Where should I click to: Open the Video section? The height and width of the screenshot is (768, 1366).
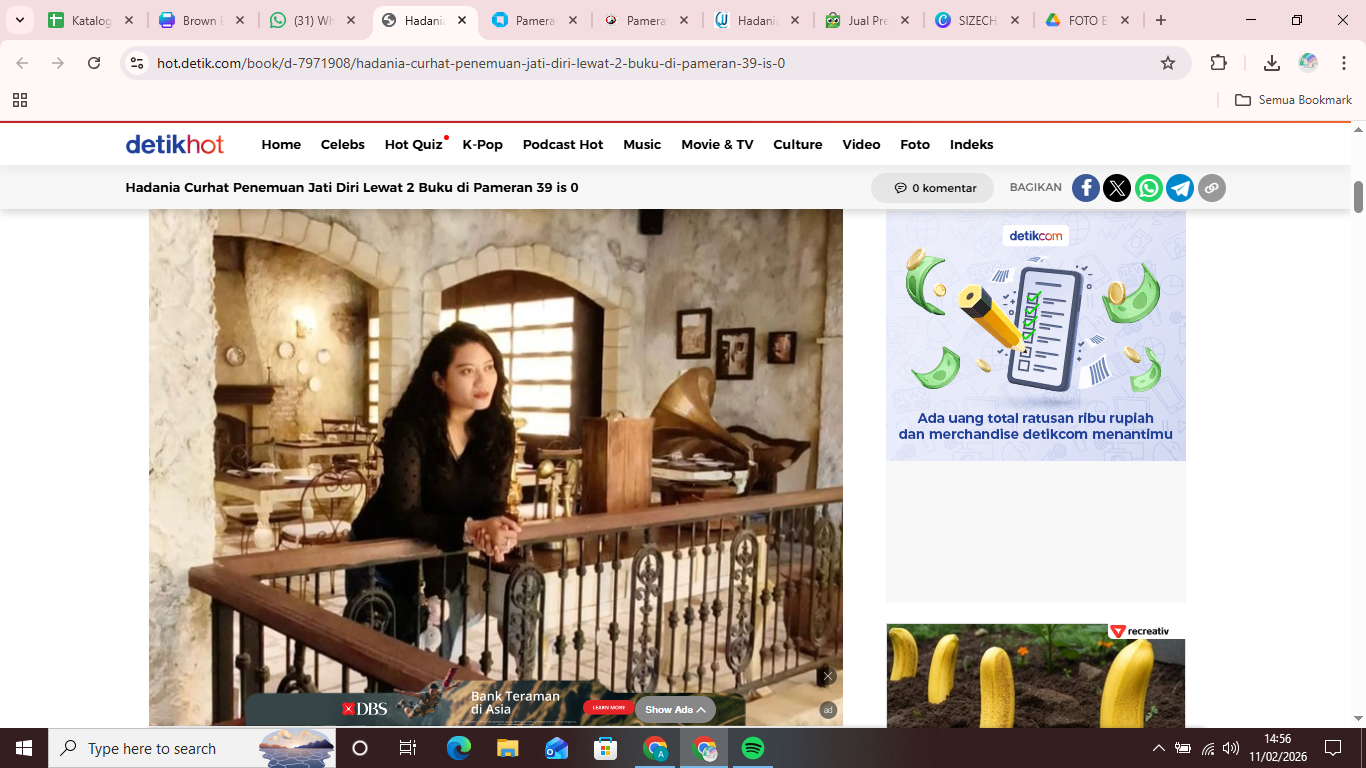pos(861,145)
